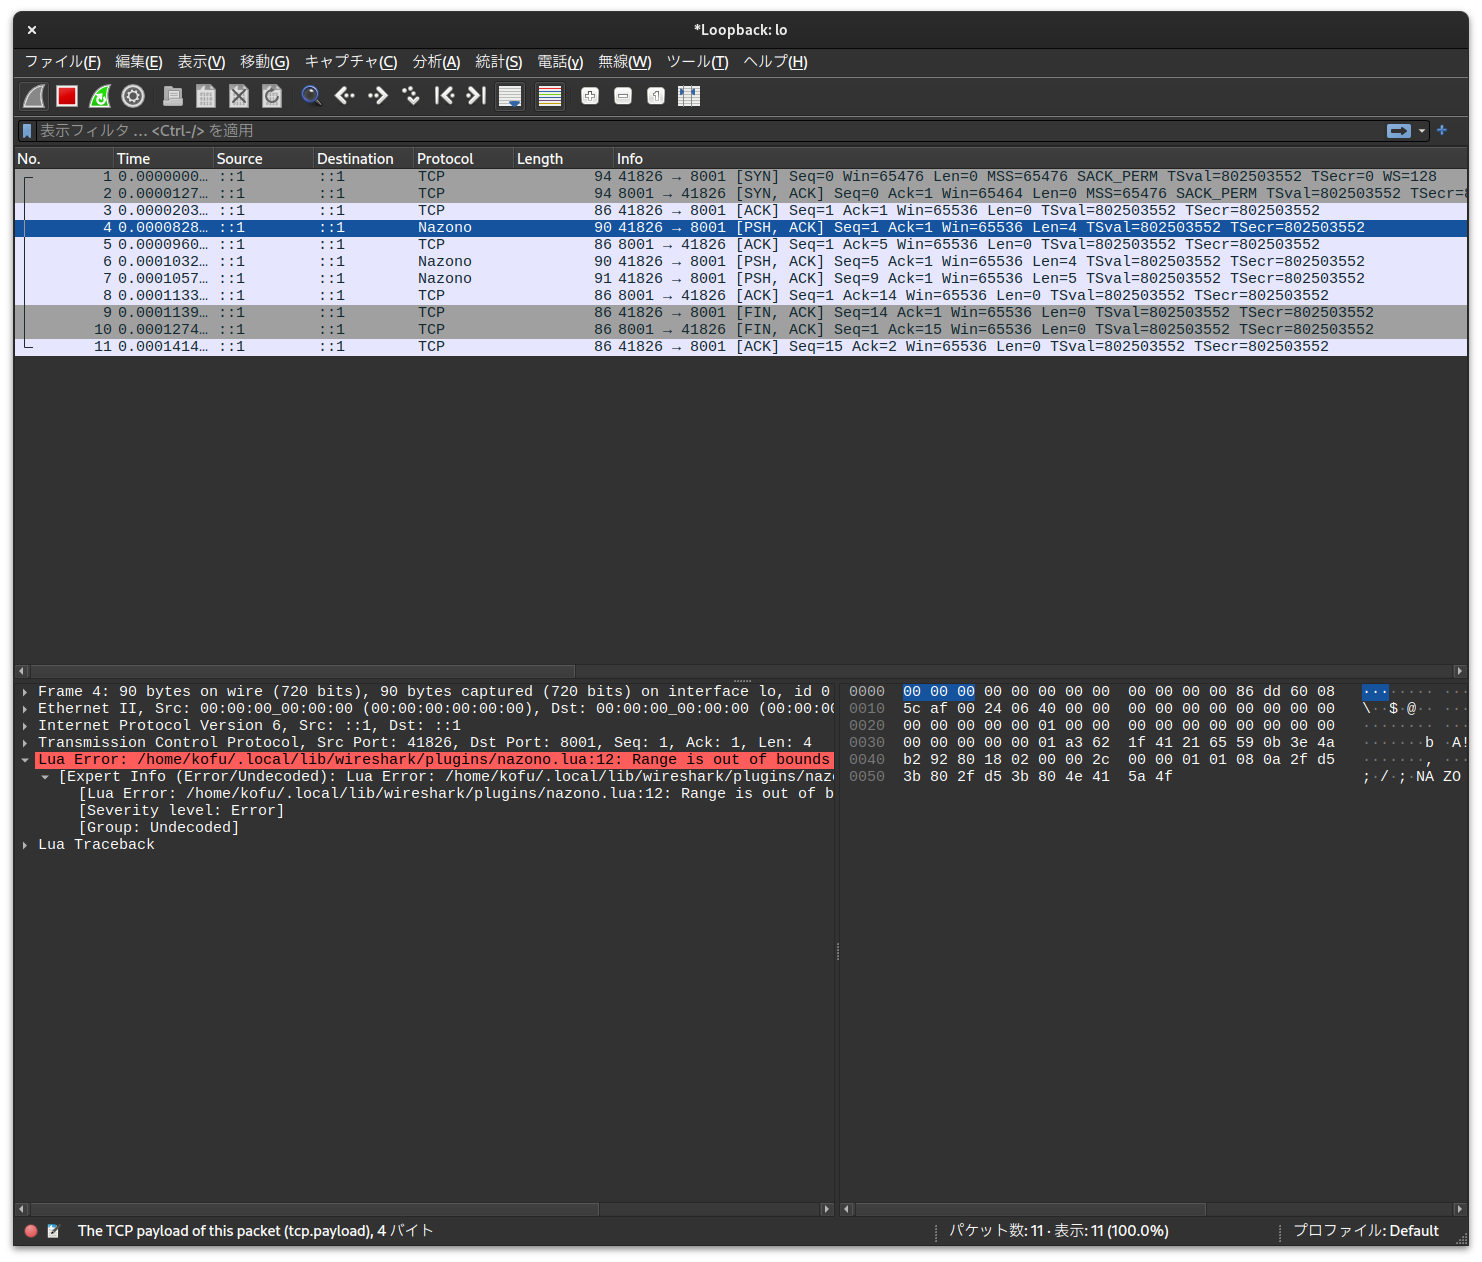Click the Protocol column header
Image resolution: width=1482 pixels, height=1262 pixels.
click(x=445, y=159)
